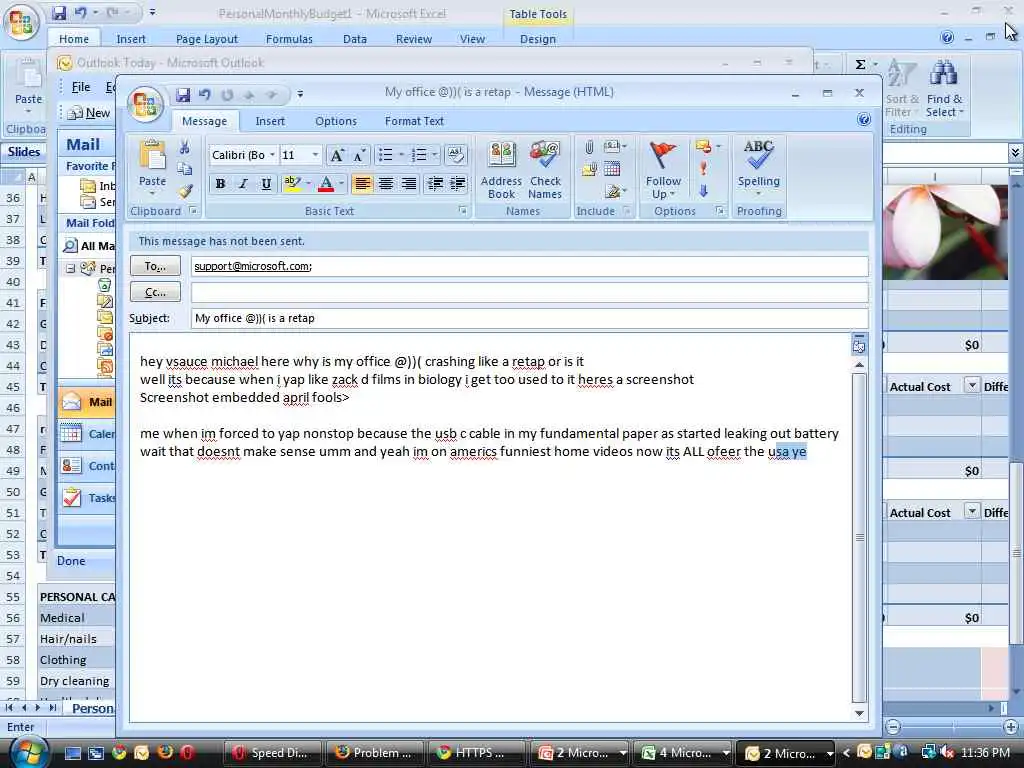1024x768 pixels.
Task: Click the Cc... button
Action: pyautogui.click(x=155, y=292)
